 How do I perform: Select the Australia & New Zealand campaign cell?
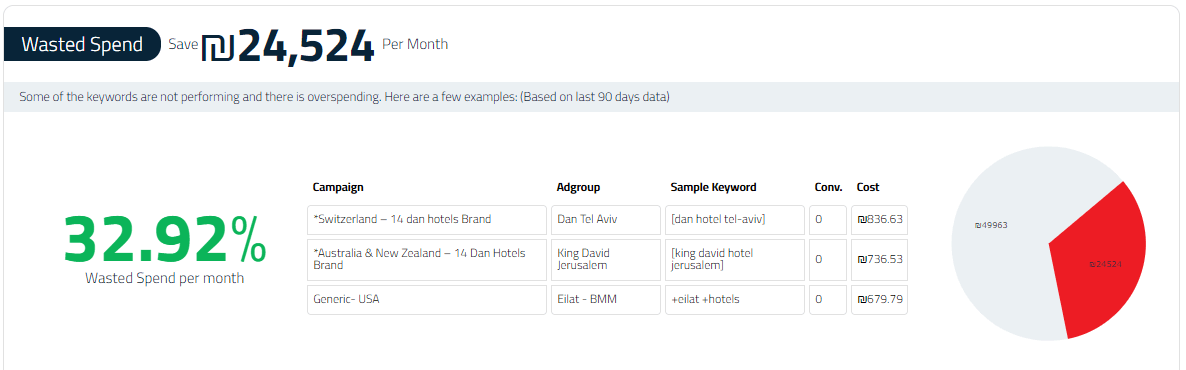coord(427,260)
